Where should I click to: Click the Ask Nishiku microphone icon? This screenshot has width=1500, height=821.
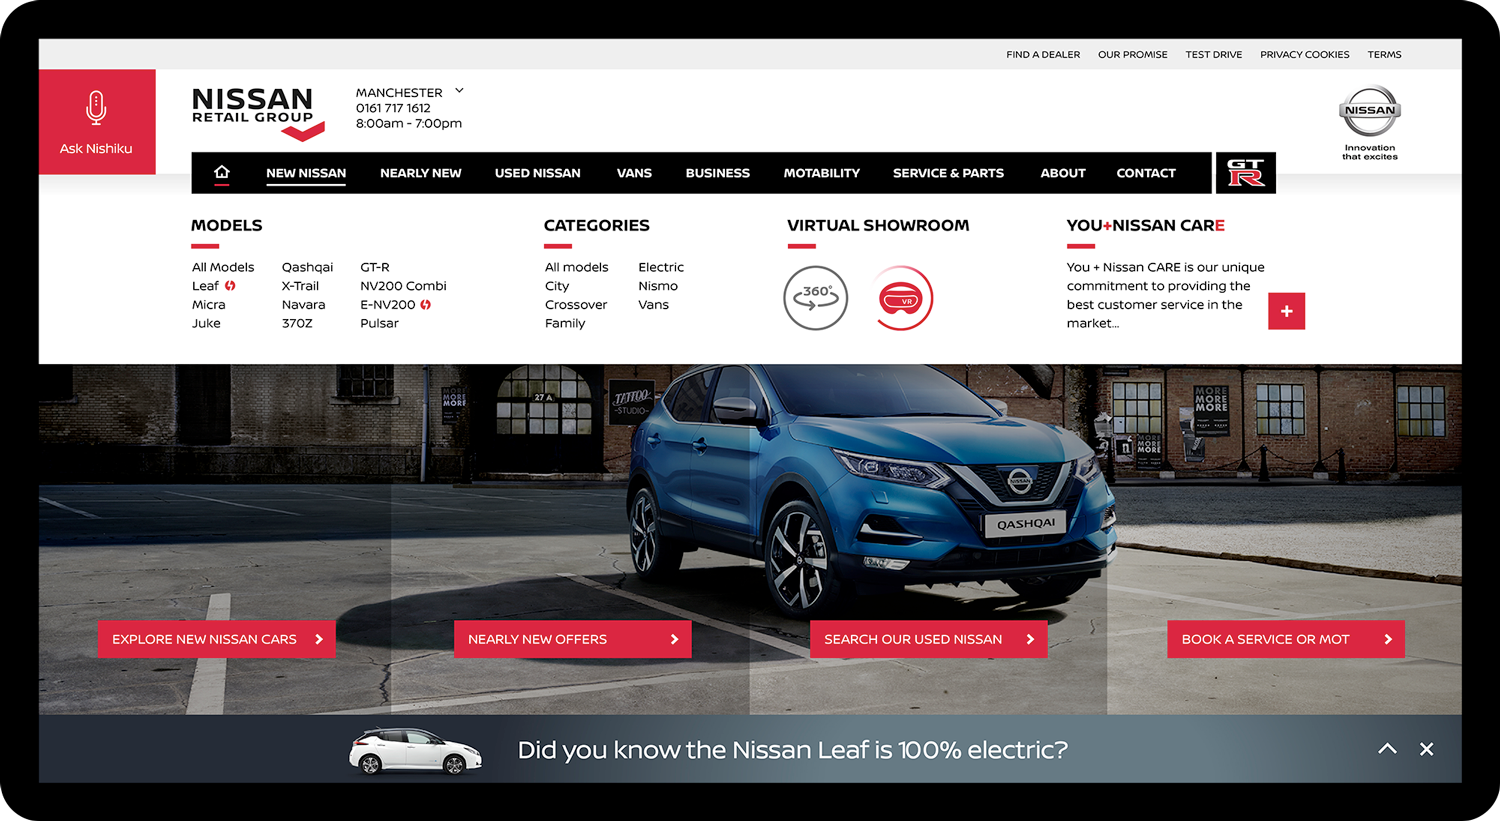[96, 108]
